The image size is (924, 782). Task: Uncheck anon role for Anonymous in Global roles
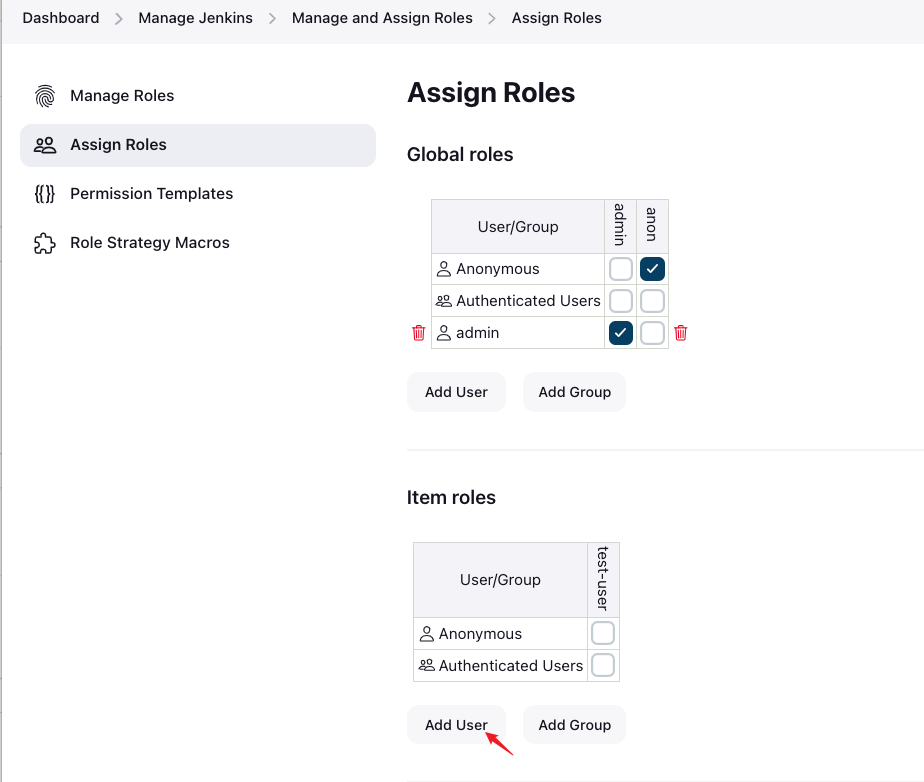tap(652, 269)
